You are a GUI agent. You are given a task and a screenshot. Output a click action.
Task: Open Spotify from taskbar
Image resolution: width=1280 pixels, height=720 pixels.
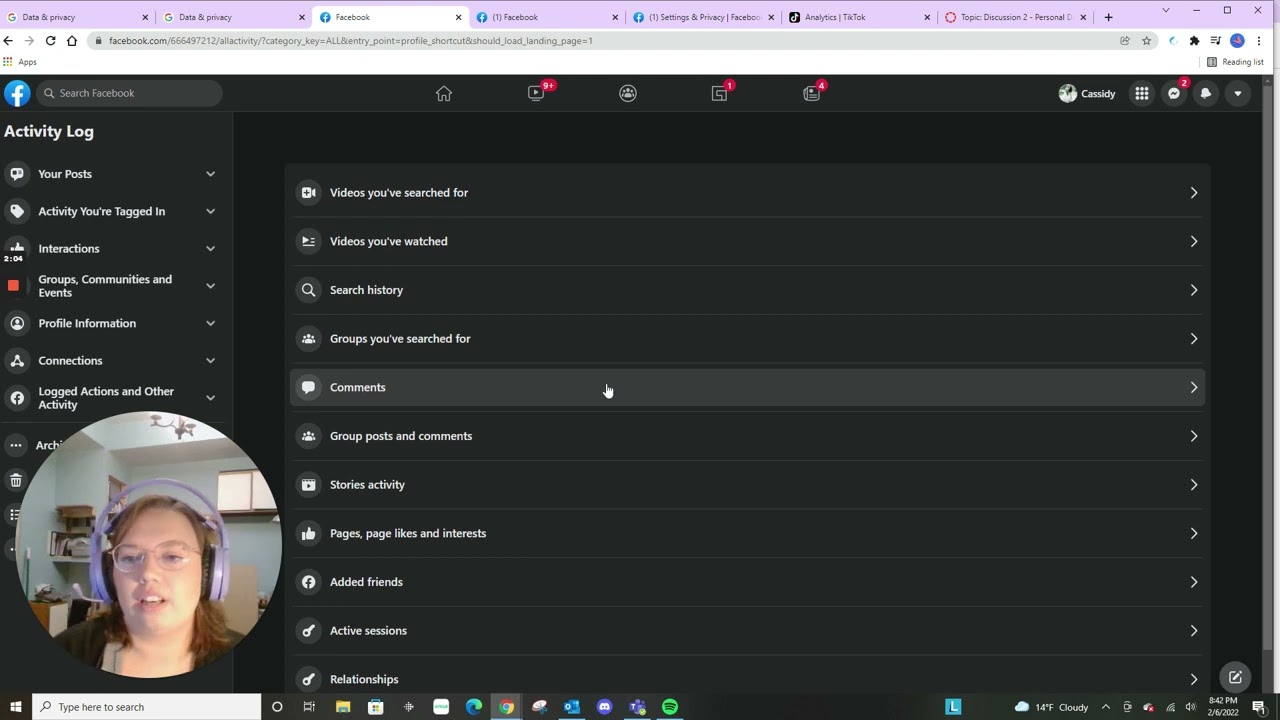670,707
